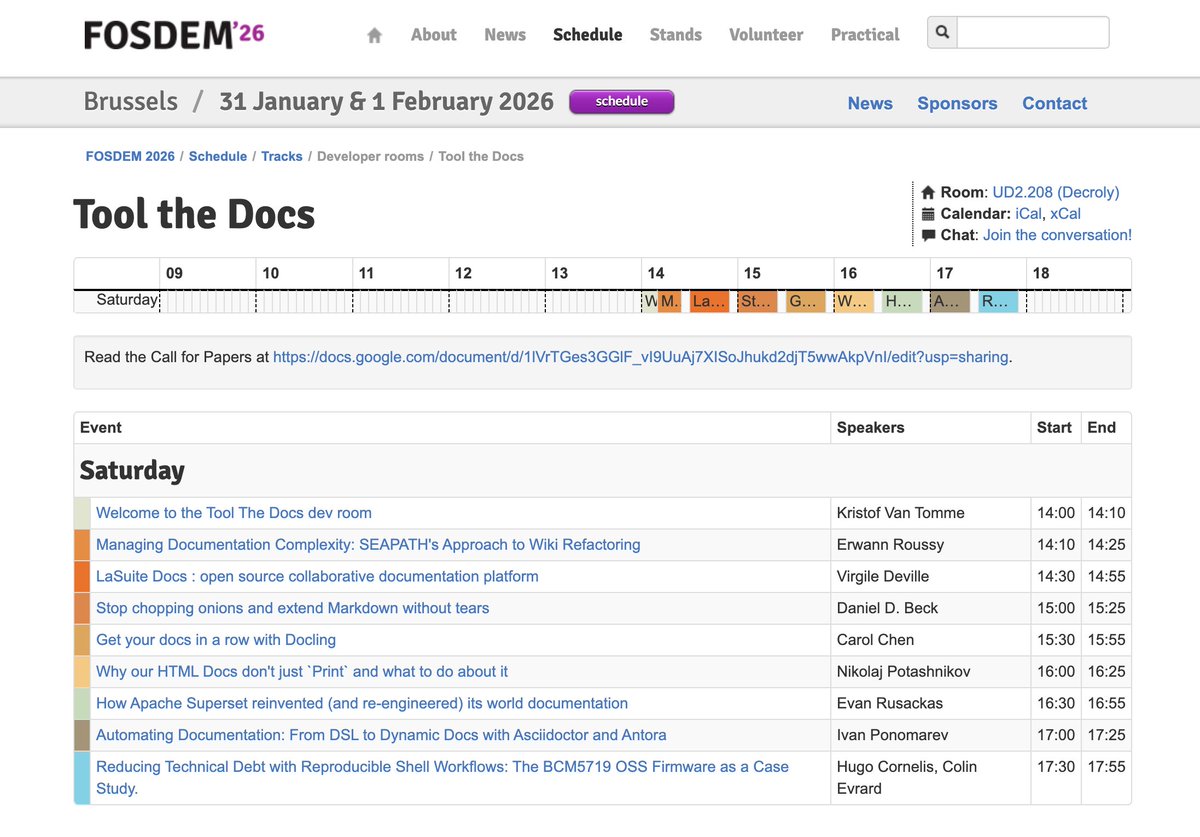Open the Schedule menu item
The width and height of the screenshot is (1200, 837).
coord(588,34)
